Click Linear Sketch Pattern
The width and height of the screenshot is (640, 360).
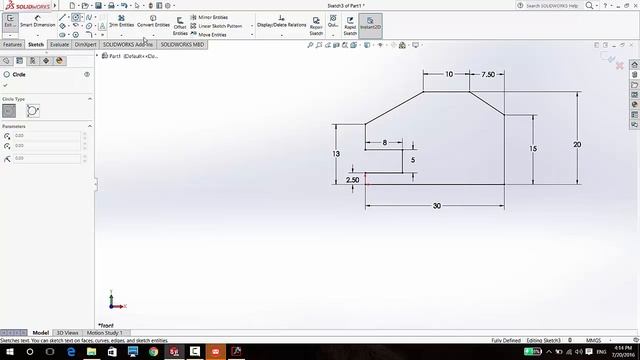(216, 26)
